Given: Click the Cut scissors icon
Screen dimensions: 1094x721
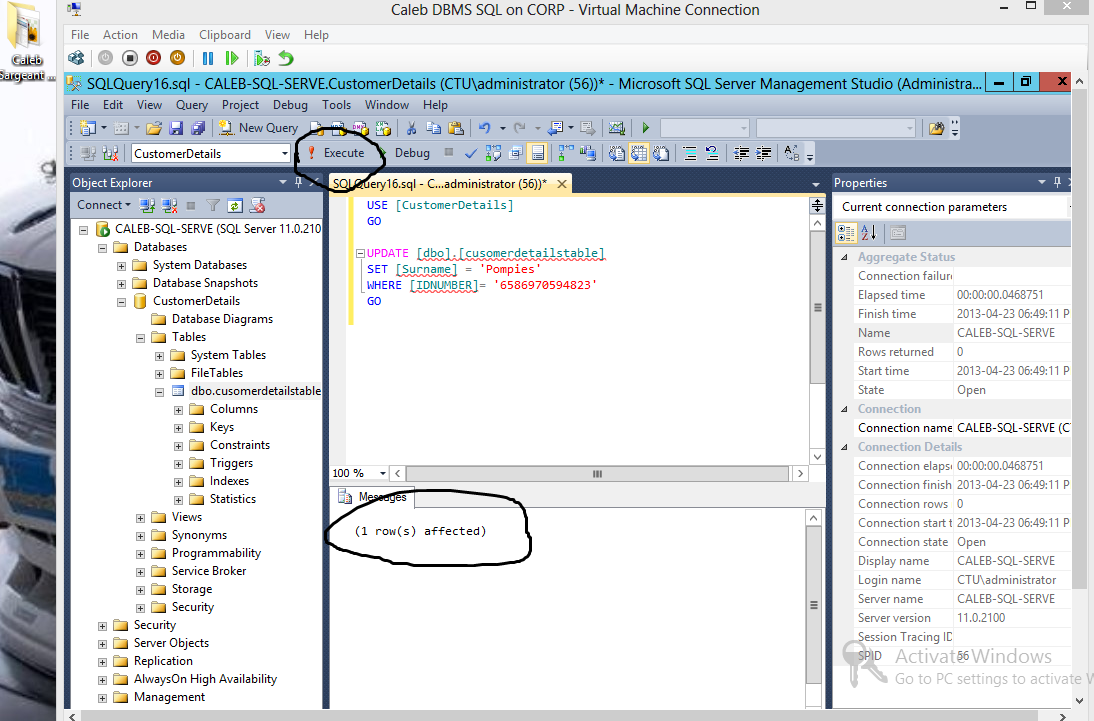Looking at the screenshot, I should point(412,128).
